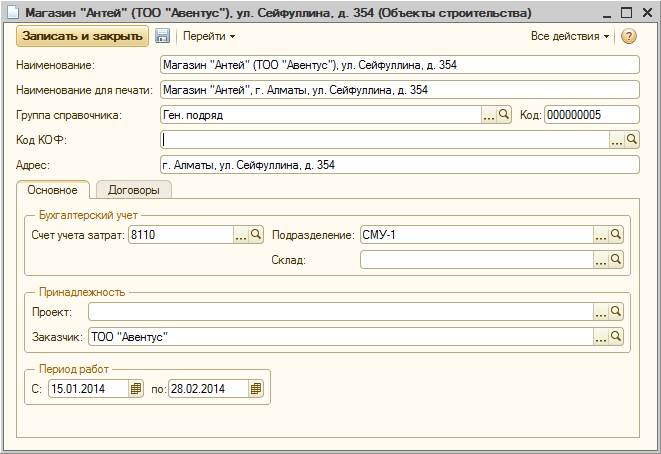Open the Все действия menu
The image size is (661, 454).
tap(570, 36)
